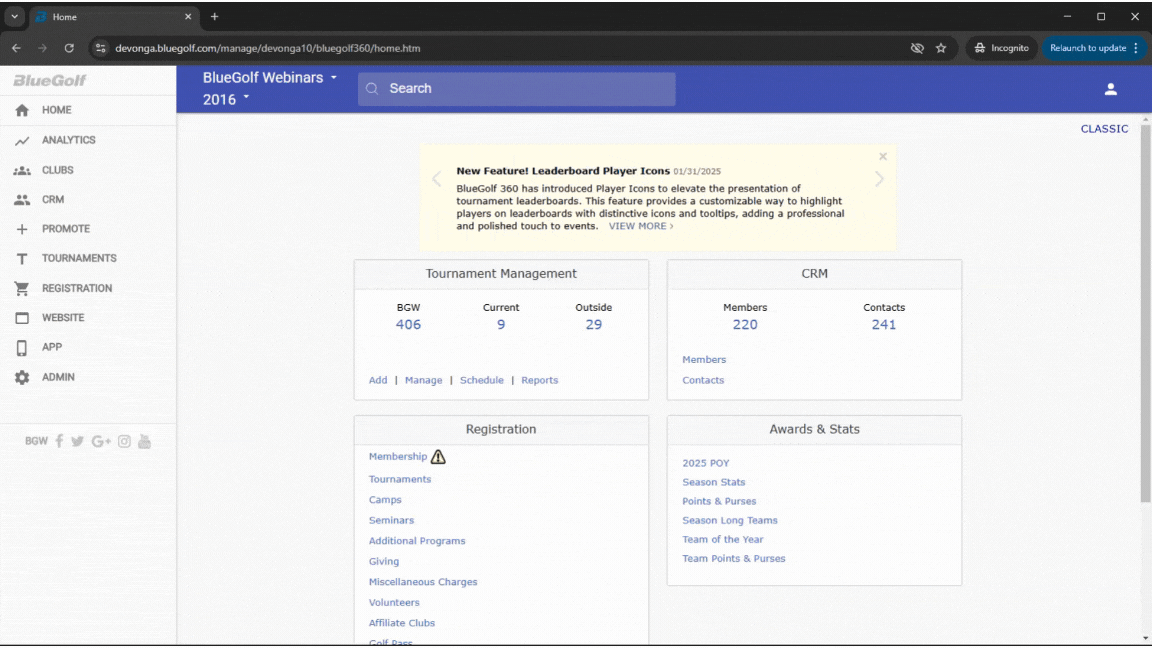Screen dimensions: 1152x648
Task: Close the New Feature announcement banner
Action: coord(883,156)
